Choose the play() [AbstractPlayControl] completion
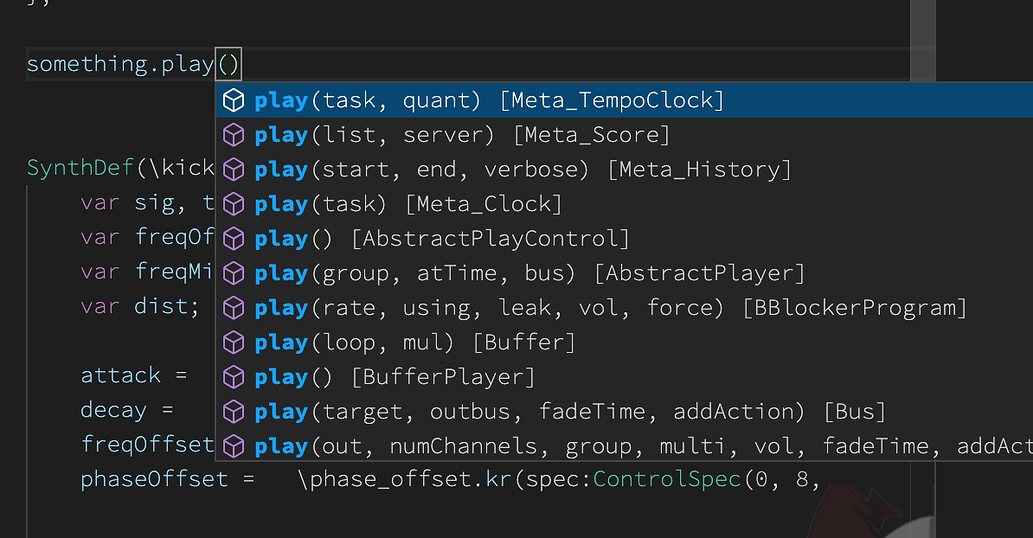This screenshot has height=538, width=1033. point(625,239)
